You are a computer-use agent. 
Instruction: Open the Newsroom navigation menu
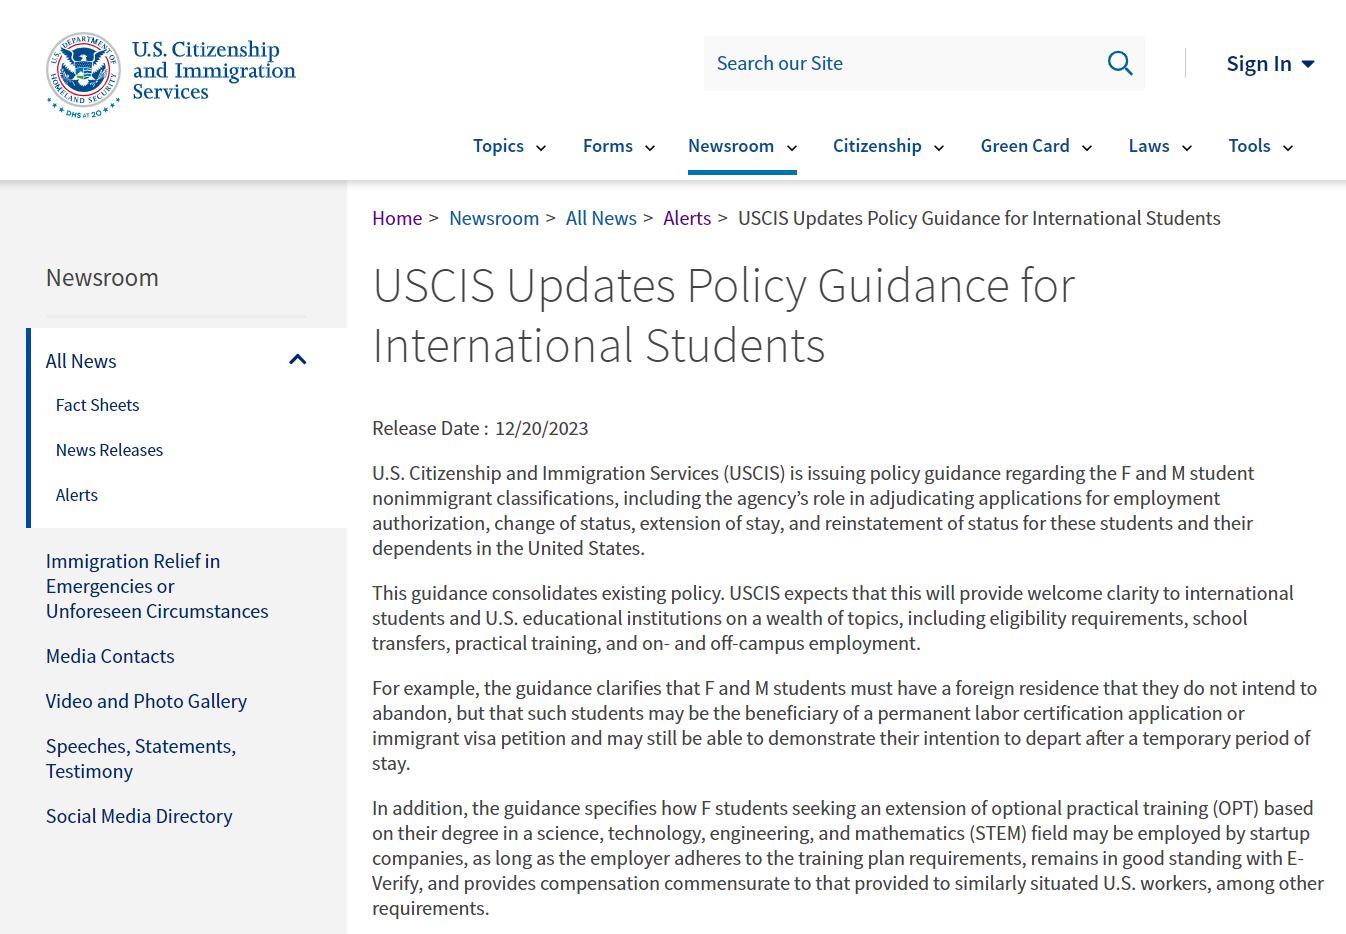point(741,146)
